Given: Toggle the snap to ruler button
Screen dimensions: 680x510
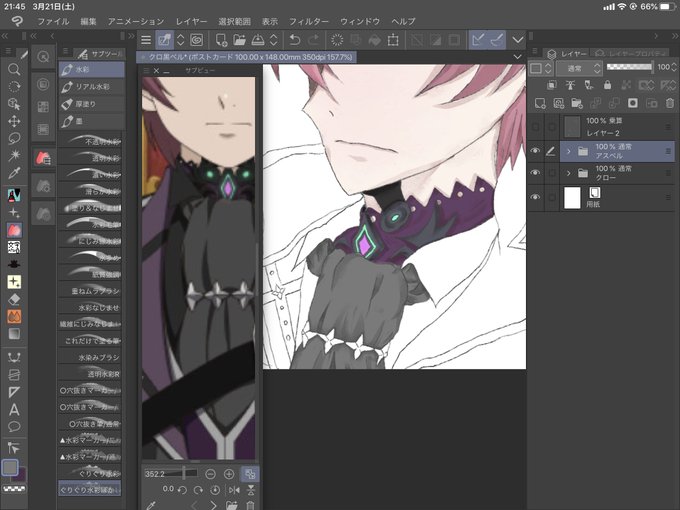Looking at the screenshot, I should tap(478, 40).
